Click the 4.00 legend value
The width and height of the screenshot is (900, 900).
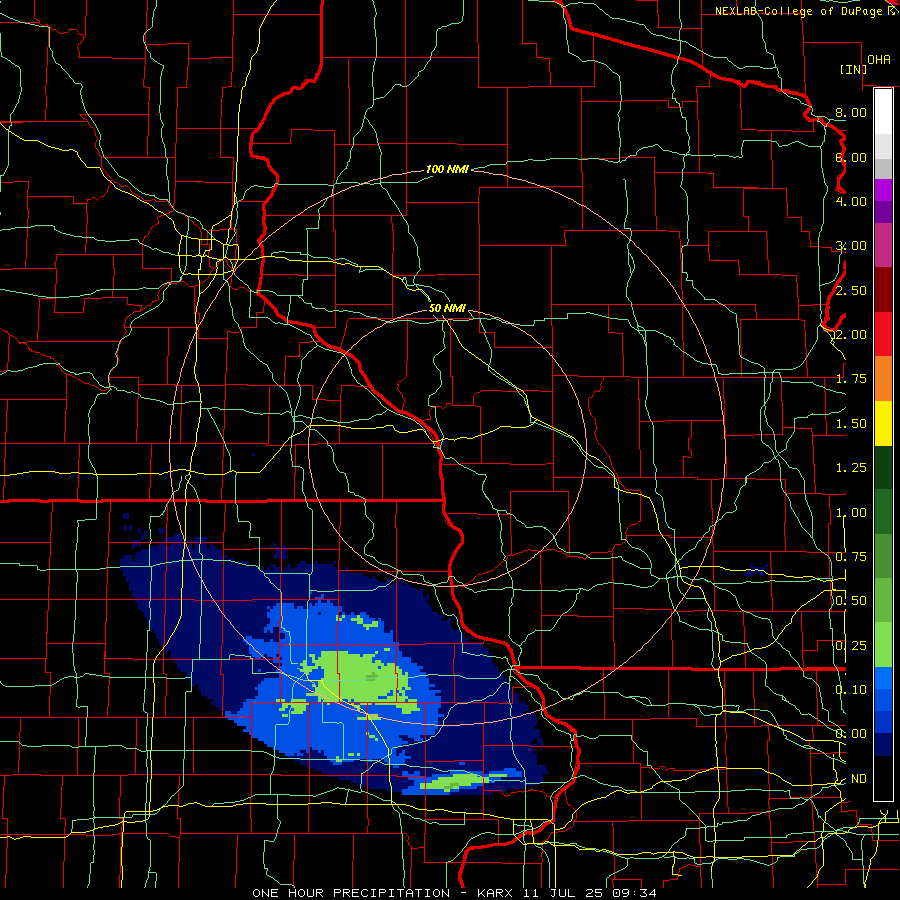851,201
